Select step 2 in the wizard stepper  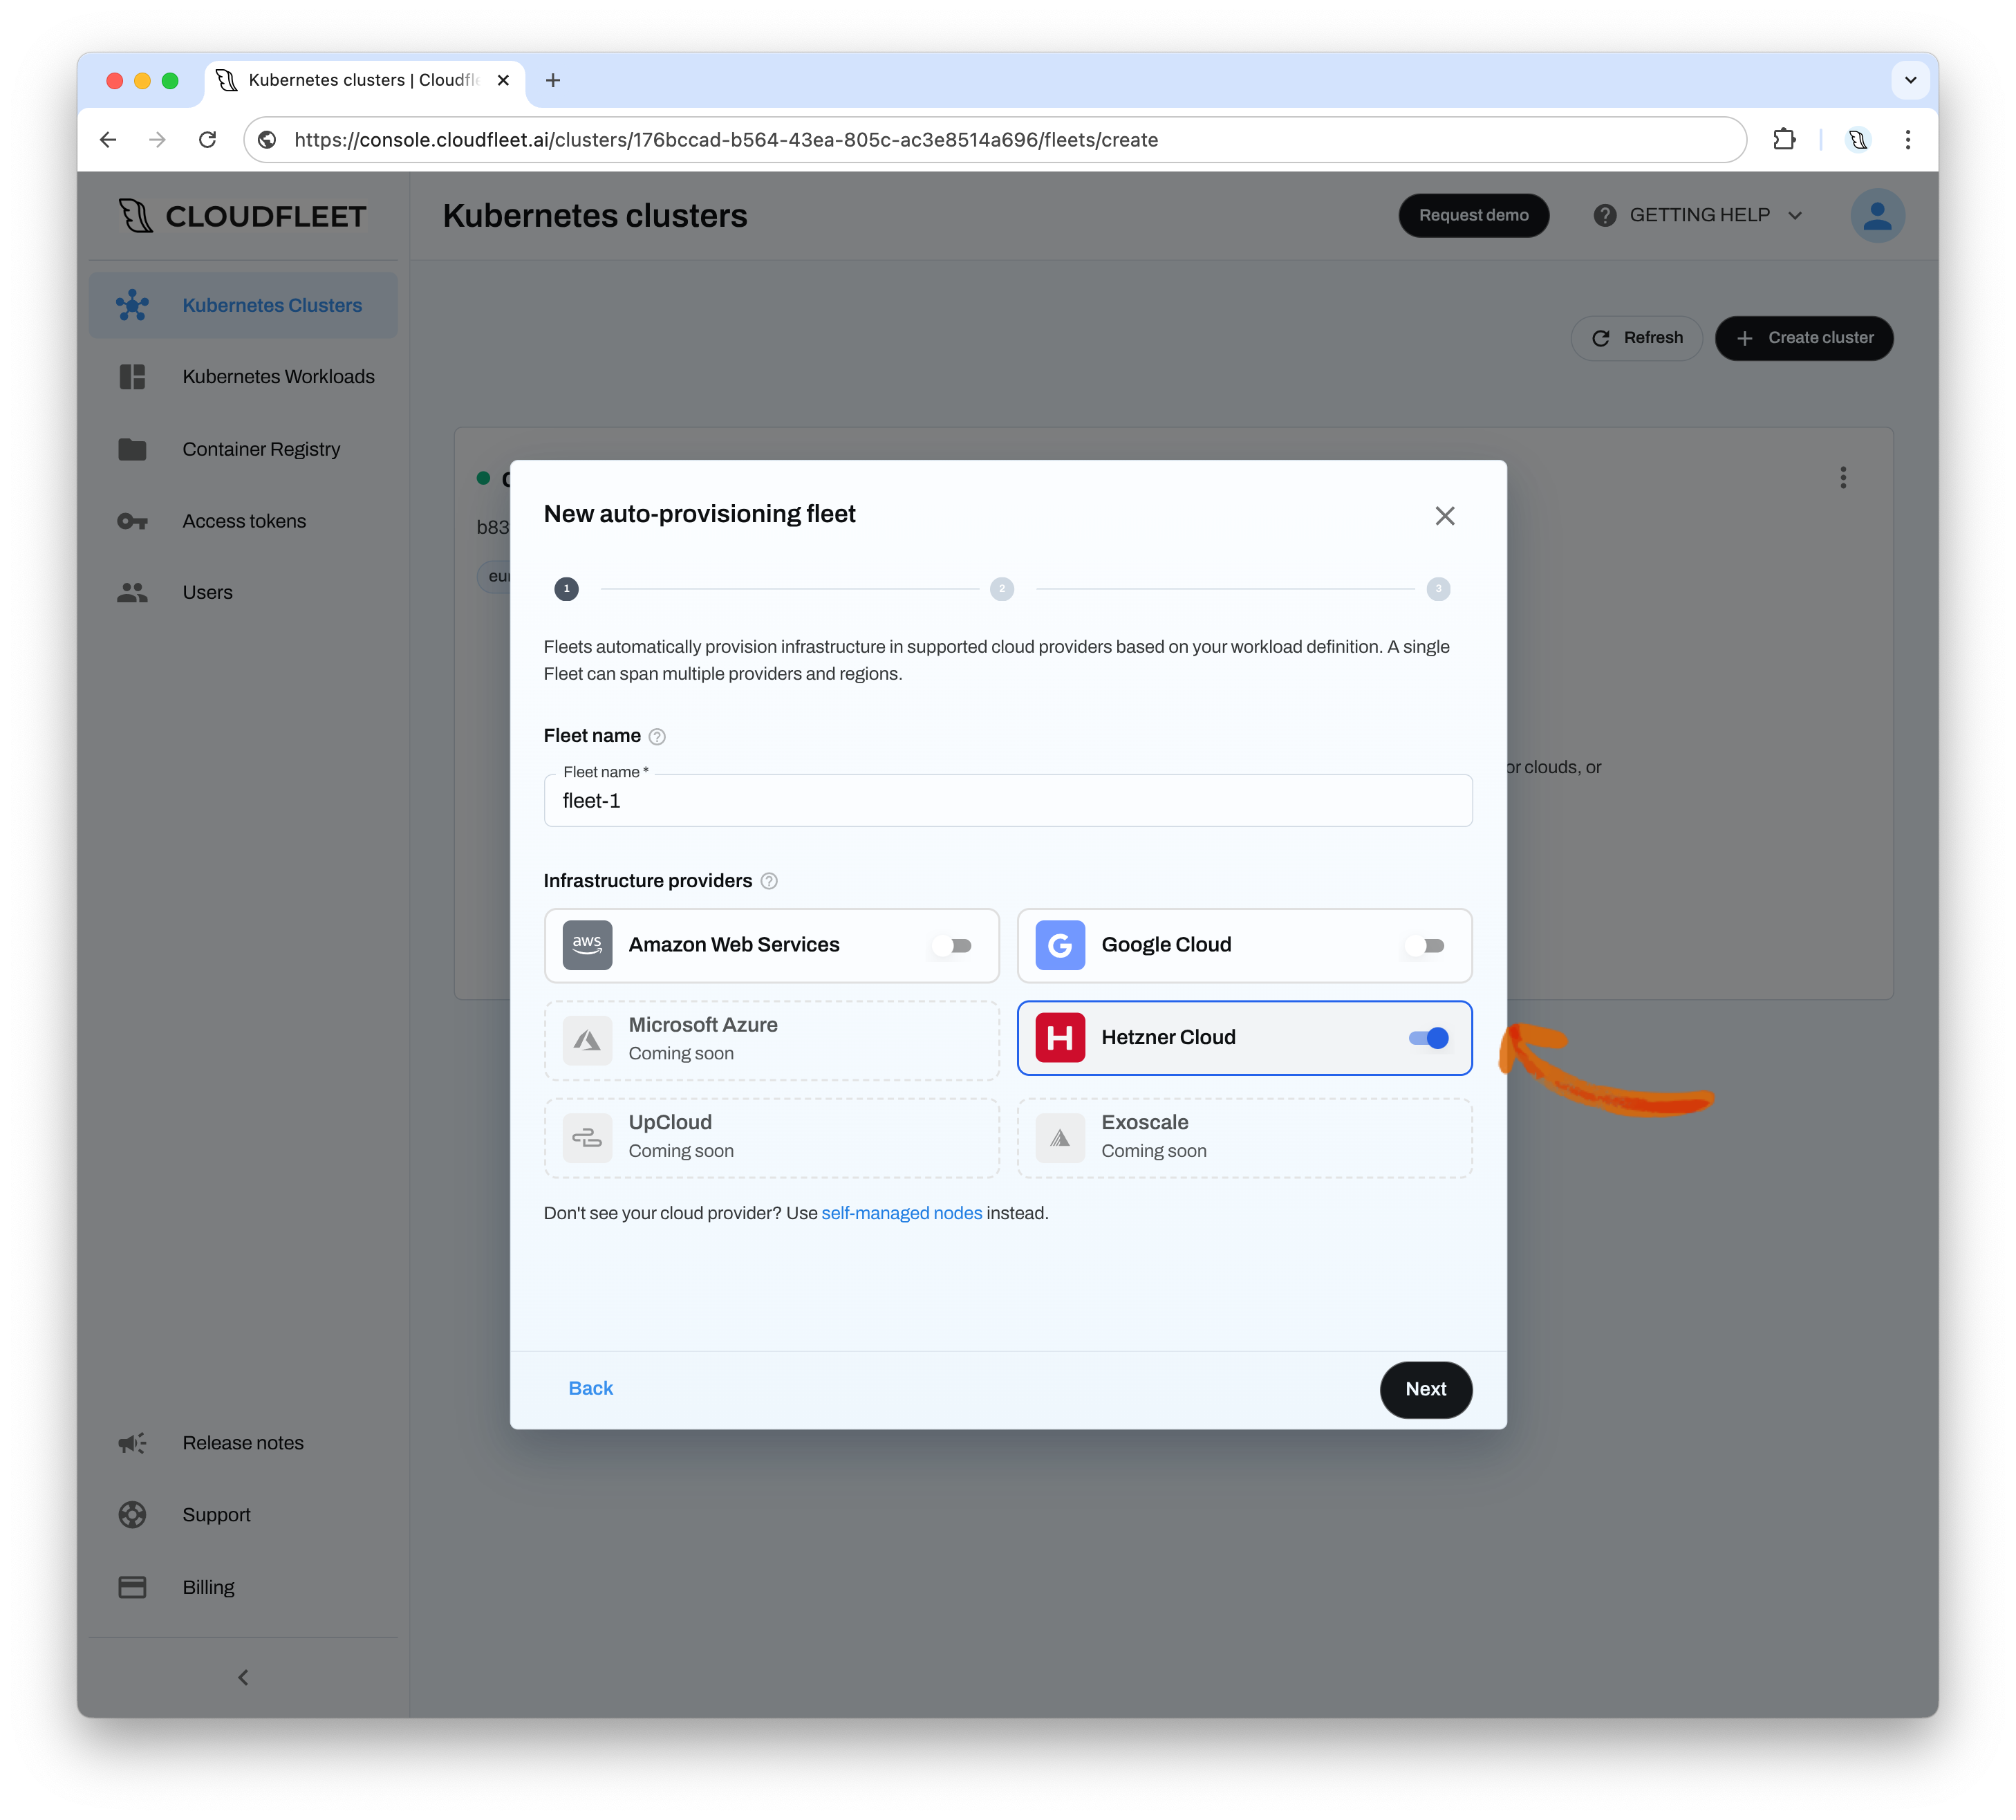pyautogui.click(x=1002, y=589)
